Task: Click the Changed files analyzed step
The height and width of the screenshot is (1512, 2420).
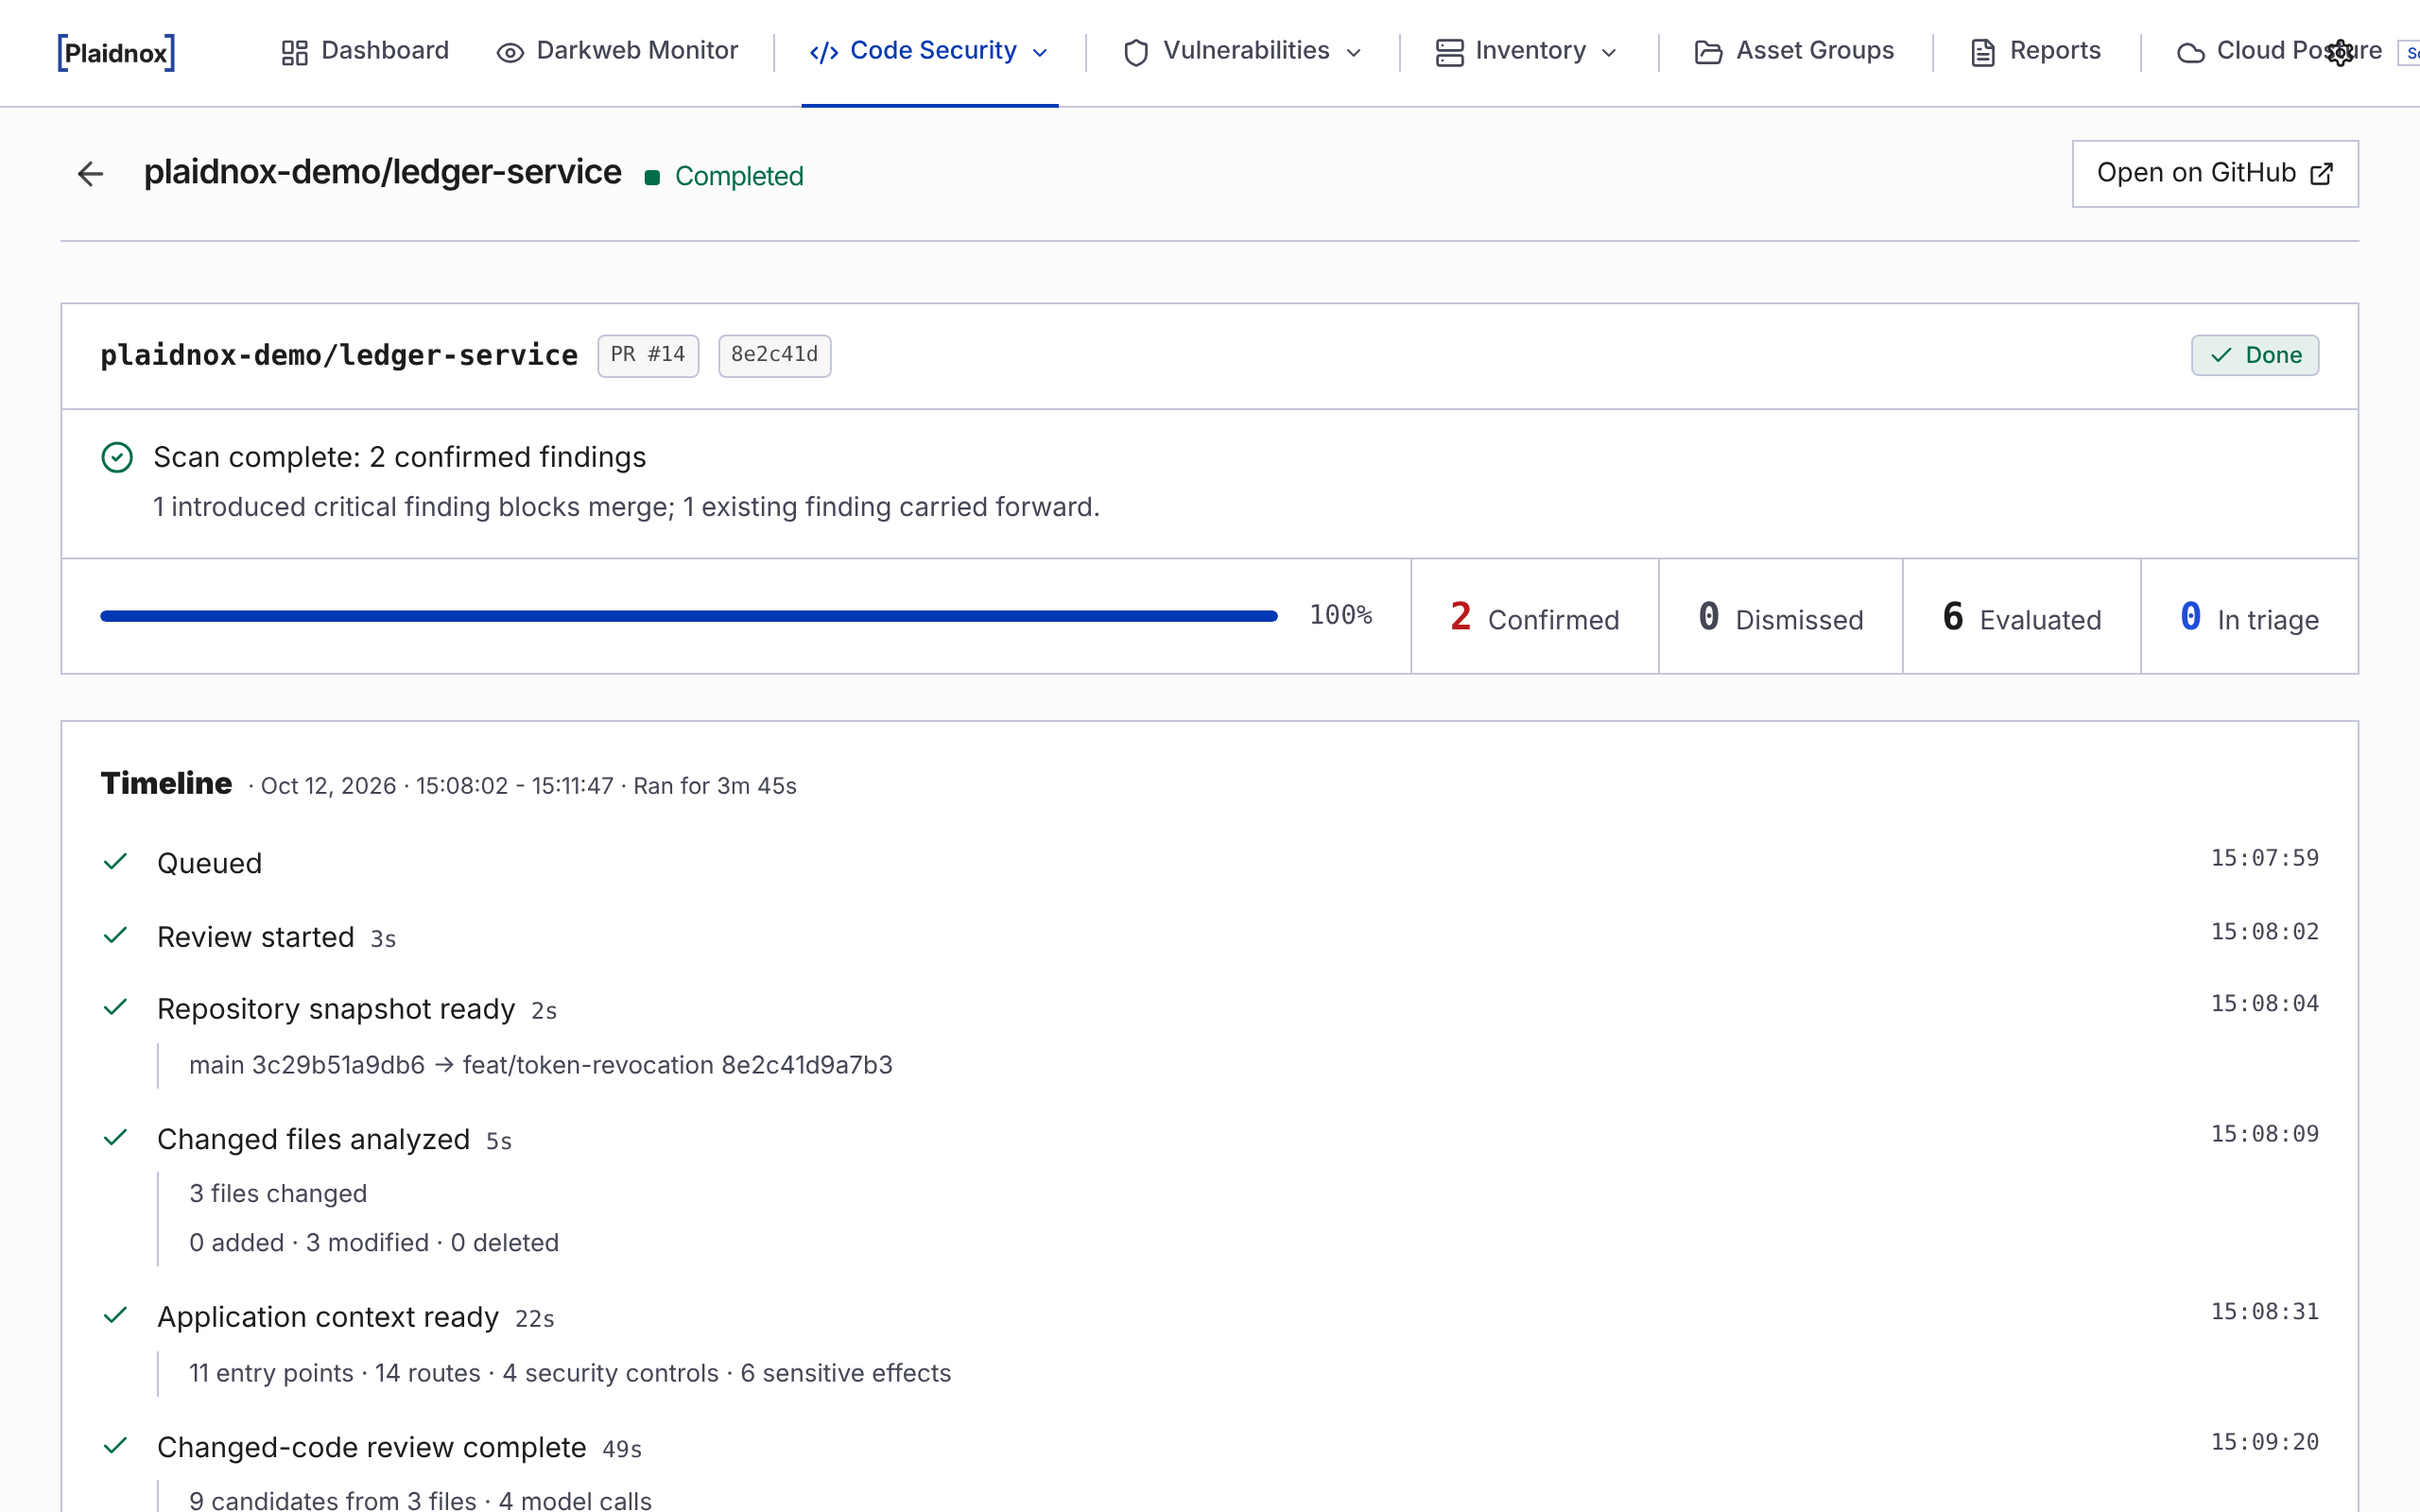Action: pyautogui.click(x=313, y=1139)
